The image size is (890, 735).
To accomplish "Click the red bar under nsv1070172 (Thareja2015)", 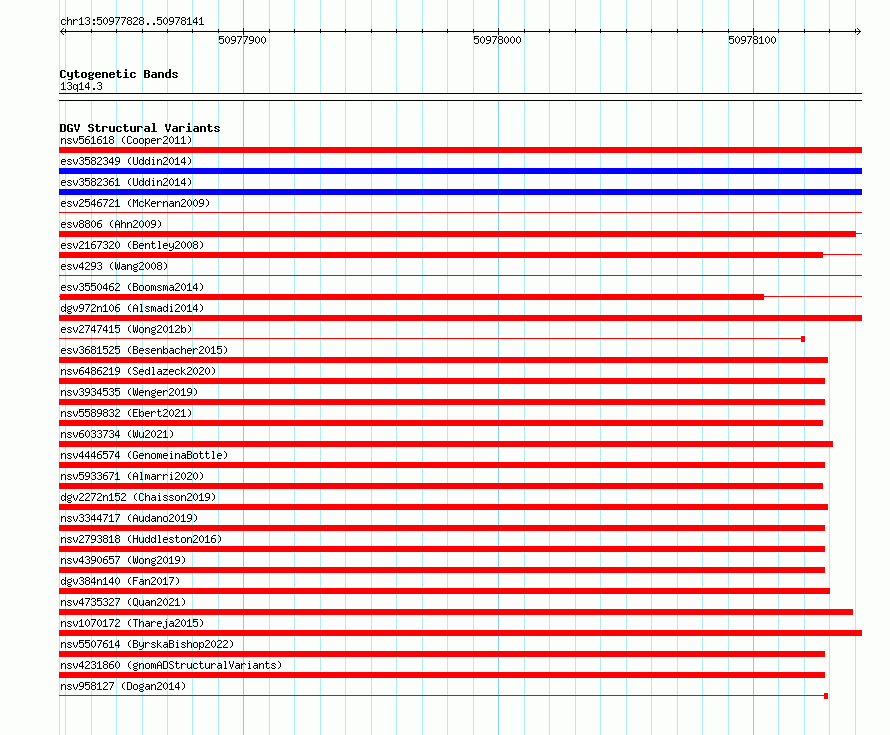I will [460, 633].
